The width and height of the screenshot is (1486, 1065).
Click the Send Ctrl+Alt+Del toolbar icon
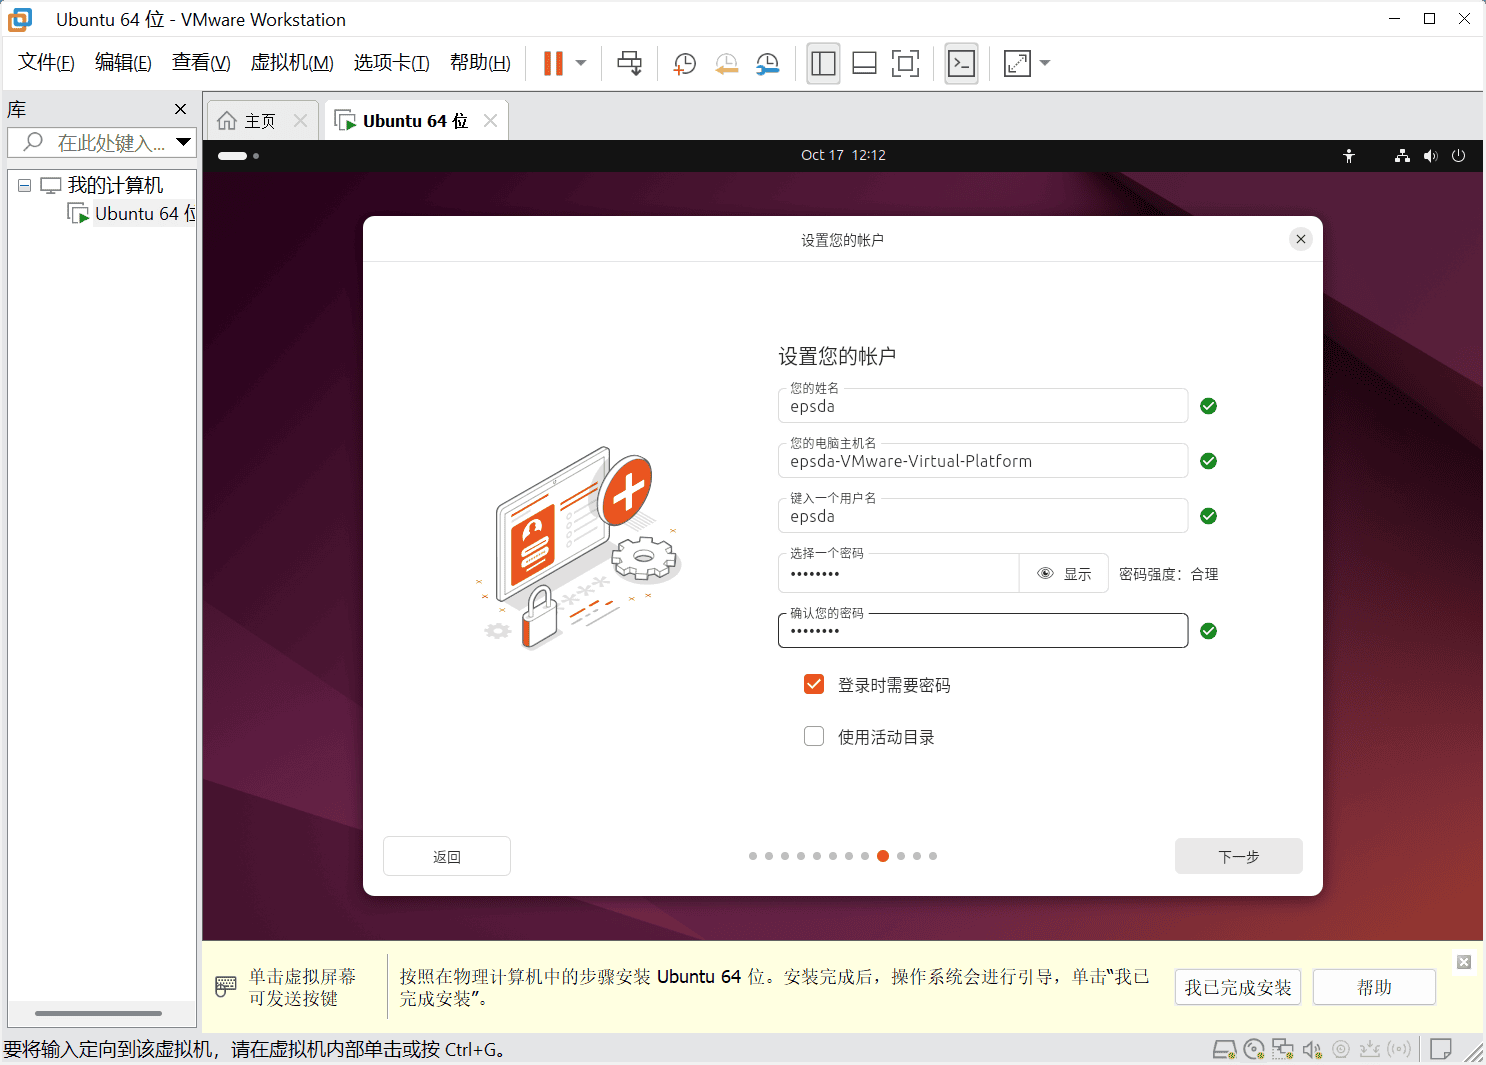coord(630,63)
